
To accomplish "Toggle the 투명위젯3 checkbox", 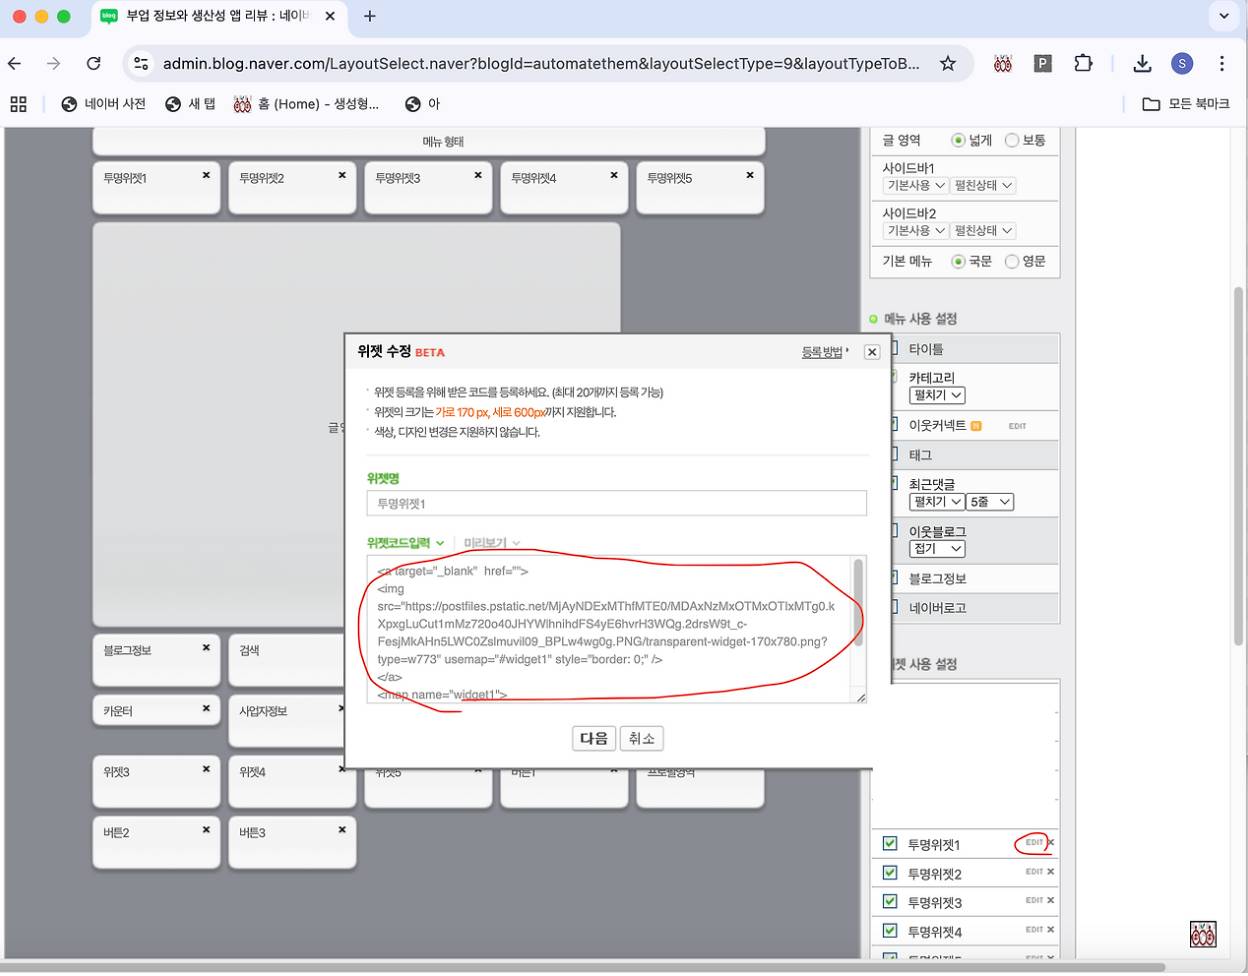I will [890, 902].
